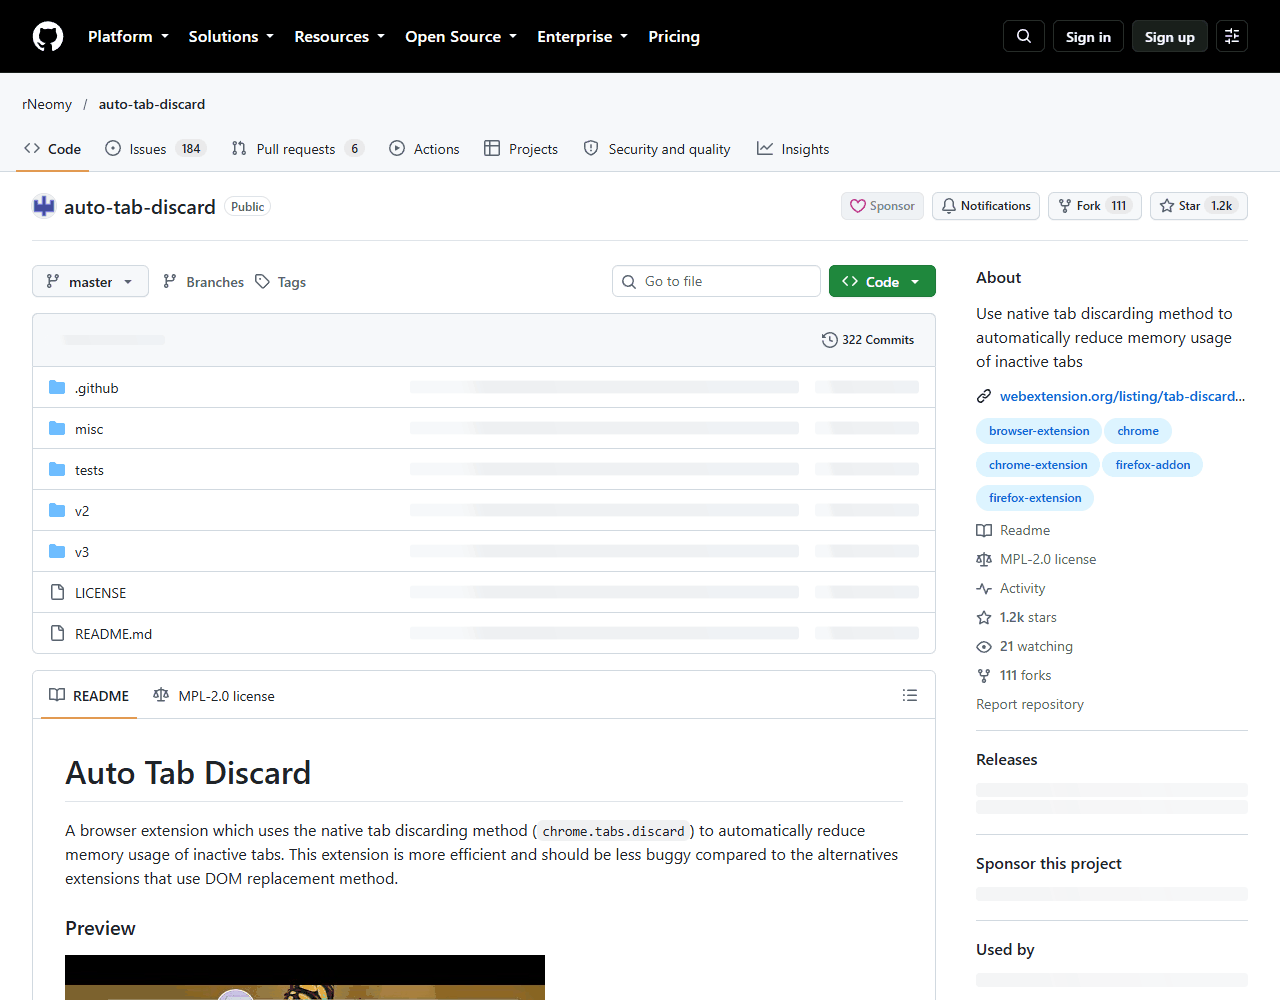The image size is (1280, 1000).
Task: Open the Actions tab
Action: (x=424, y=149)
